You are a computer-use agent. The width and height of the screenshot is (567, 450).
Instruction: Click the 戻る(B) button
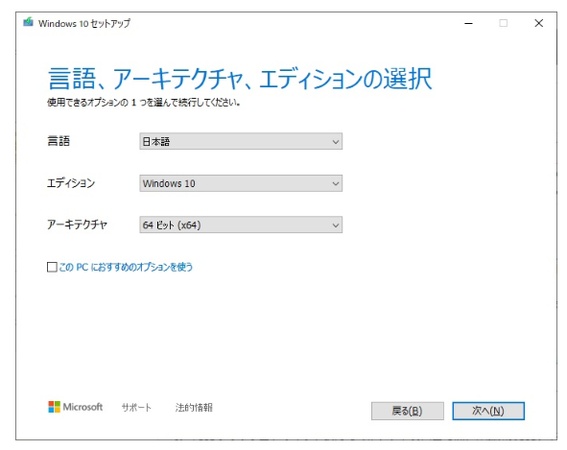pos(407,411)
